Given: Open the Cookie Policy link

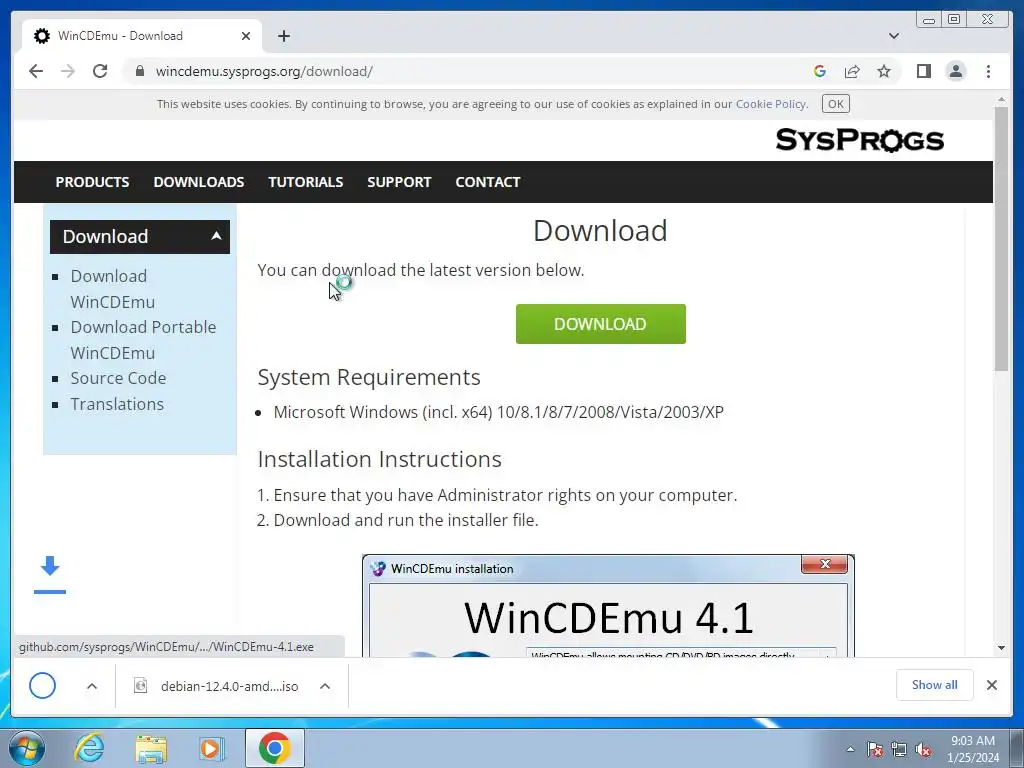Looking at the screenshot, I should coord(771,104).
